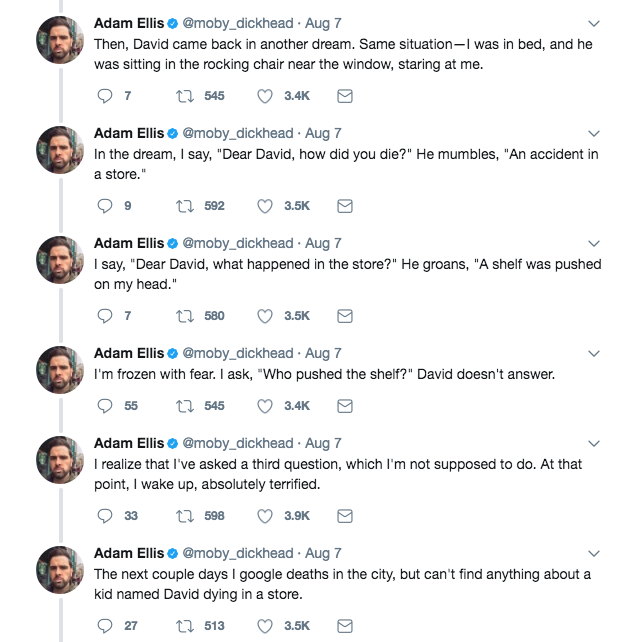Like the "A shelf was pushed" tweet
Screen dimensions: 636x642
click(265, 316)
